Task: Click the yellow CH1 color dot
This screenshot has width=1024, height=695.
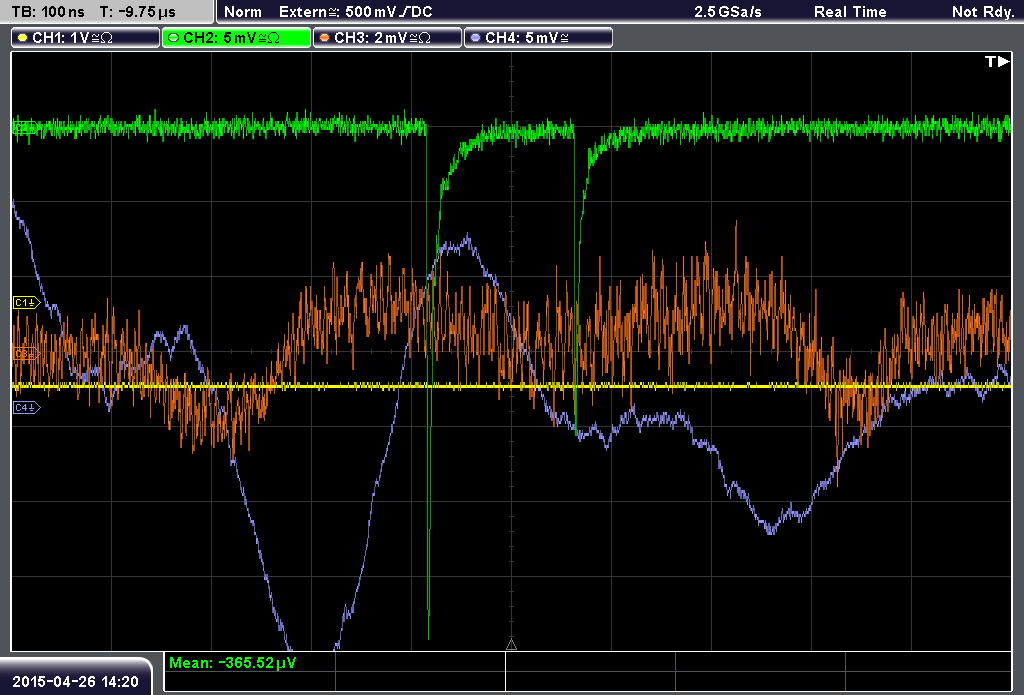Action: 23,38
